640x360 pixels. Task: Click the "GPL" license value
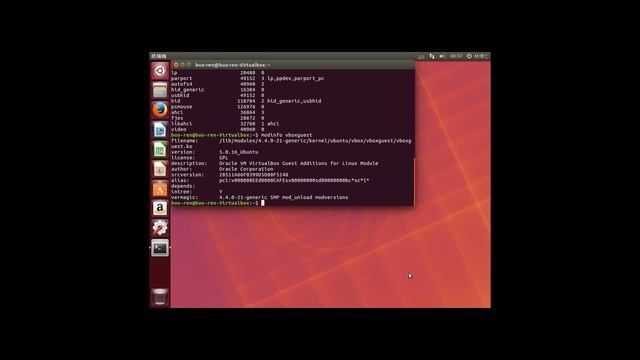point(224,158)
